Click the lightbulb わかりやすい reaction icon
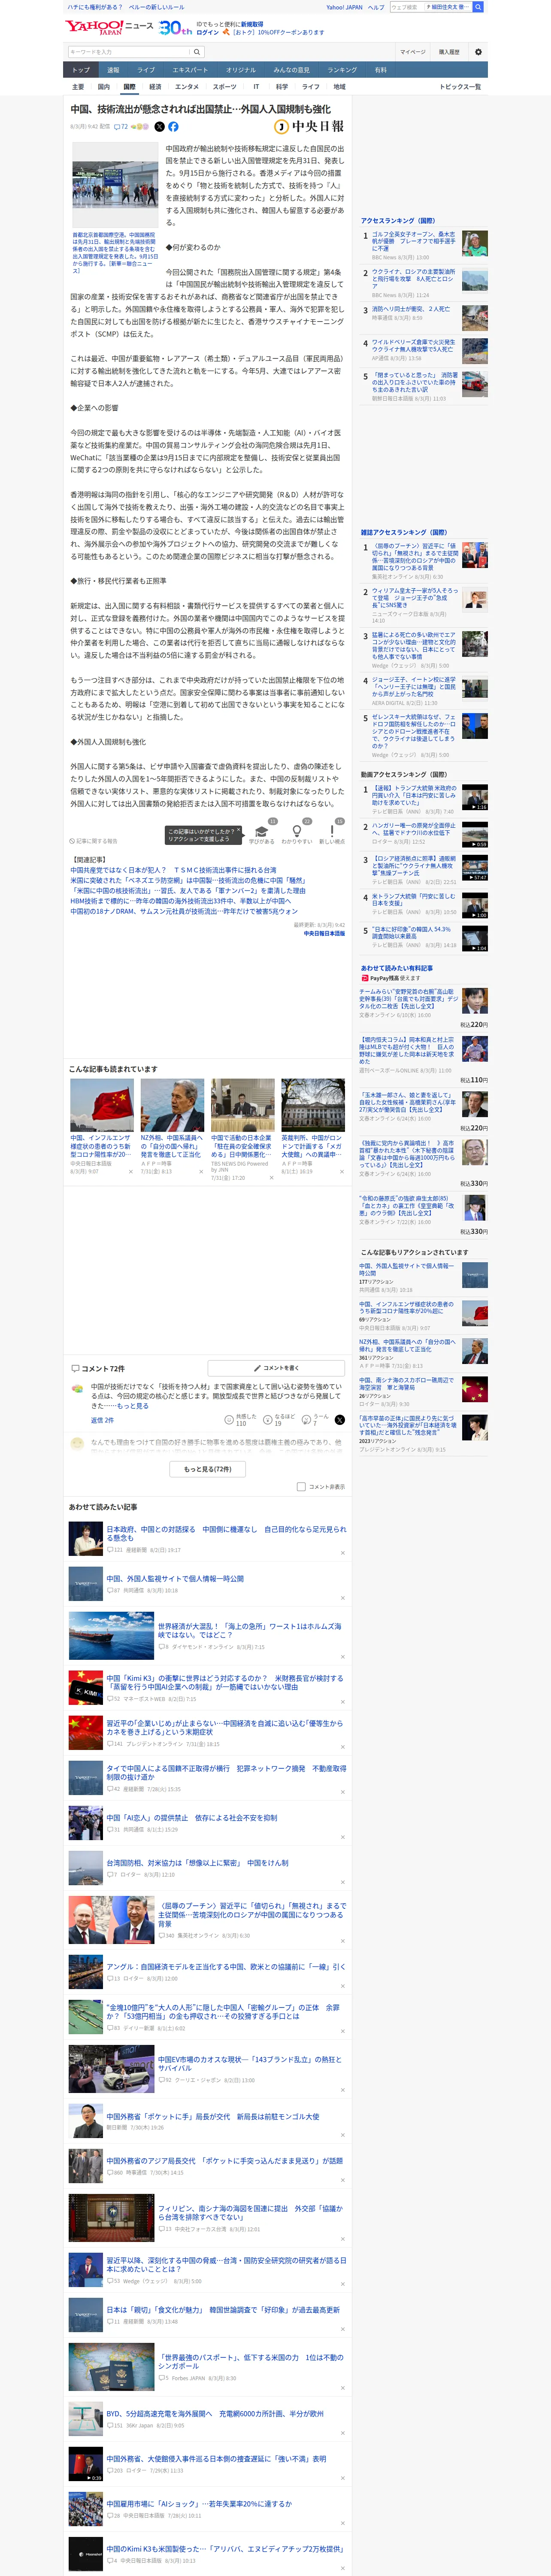Viewport: 551px width, 2576px height. [x=297, y=832]
